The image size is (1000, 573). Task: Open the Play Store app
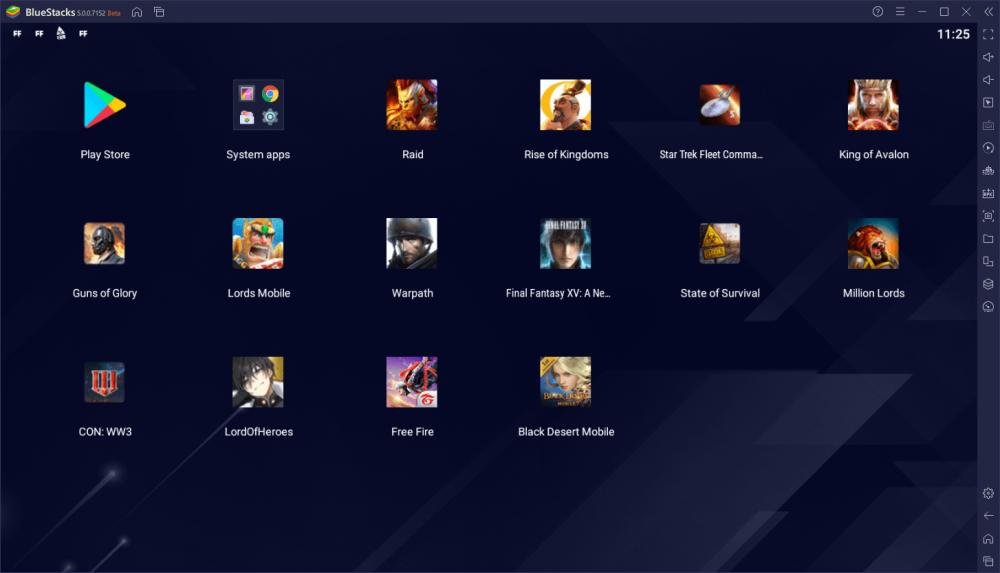(105, 105)
